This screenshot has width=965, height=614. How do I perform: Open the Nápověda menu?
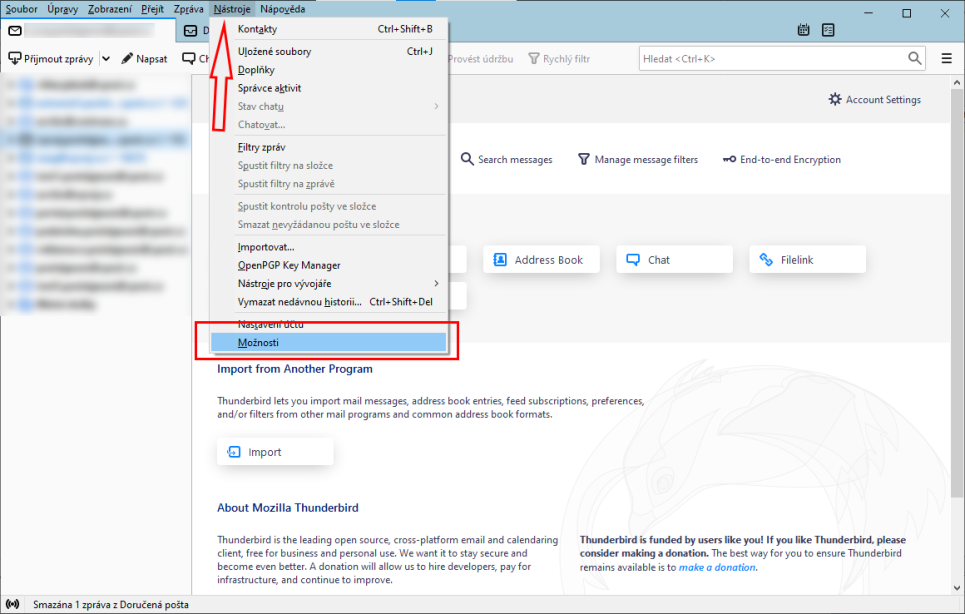tap(282, 9)
